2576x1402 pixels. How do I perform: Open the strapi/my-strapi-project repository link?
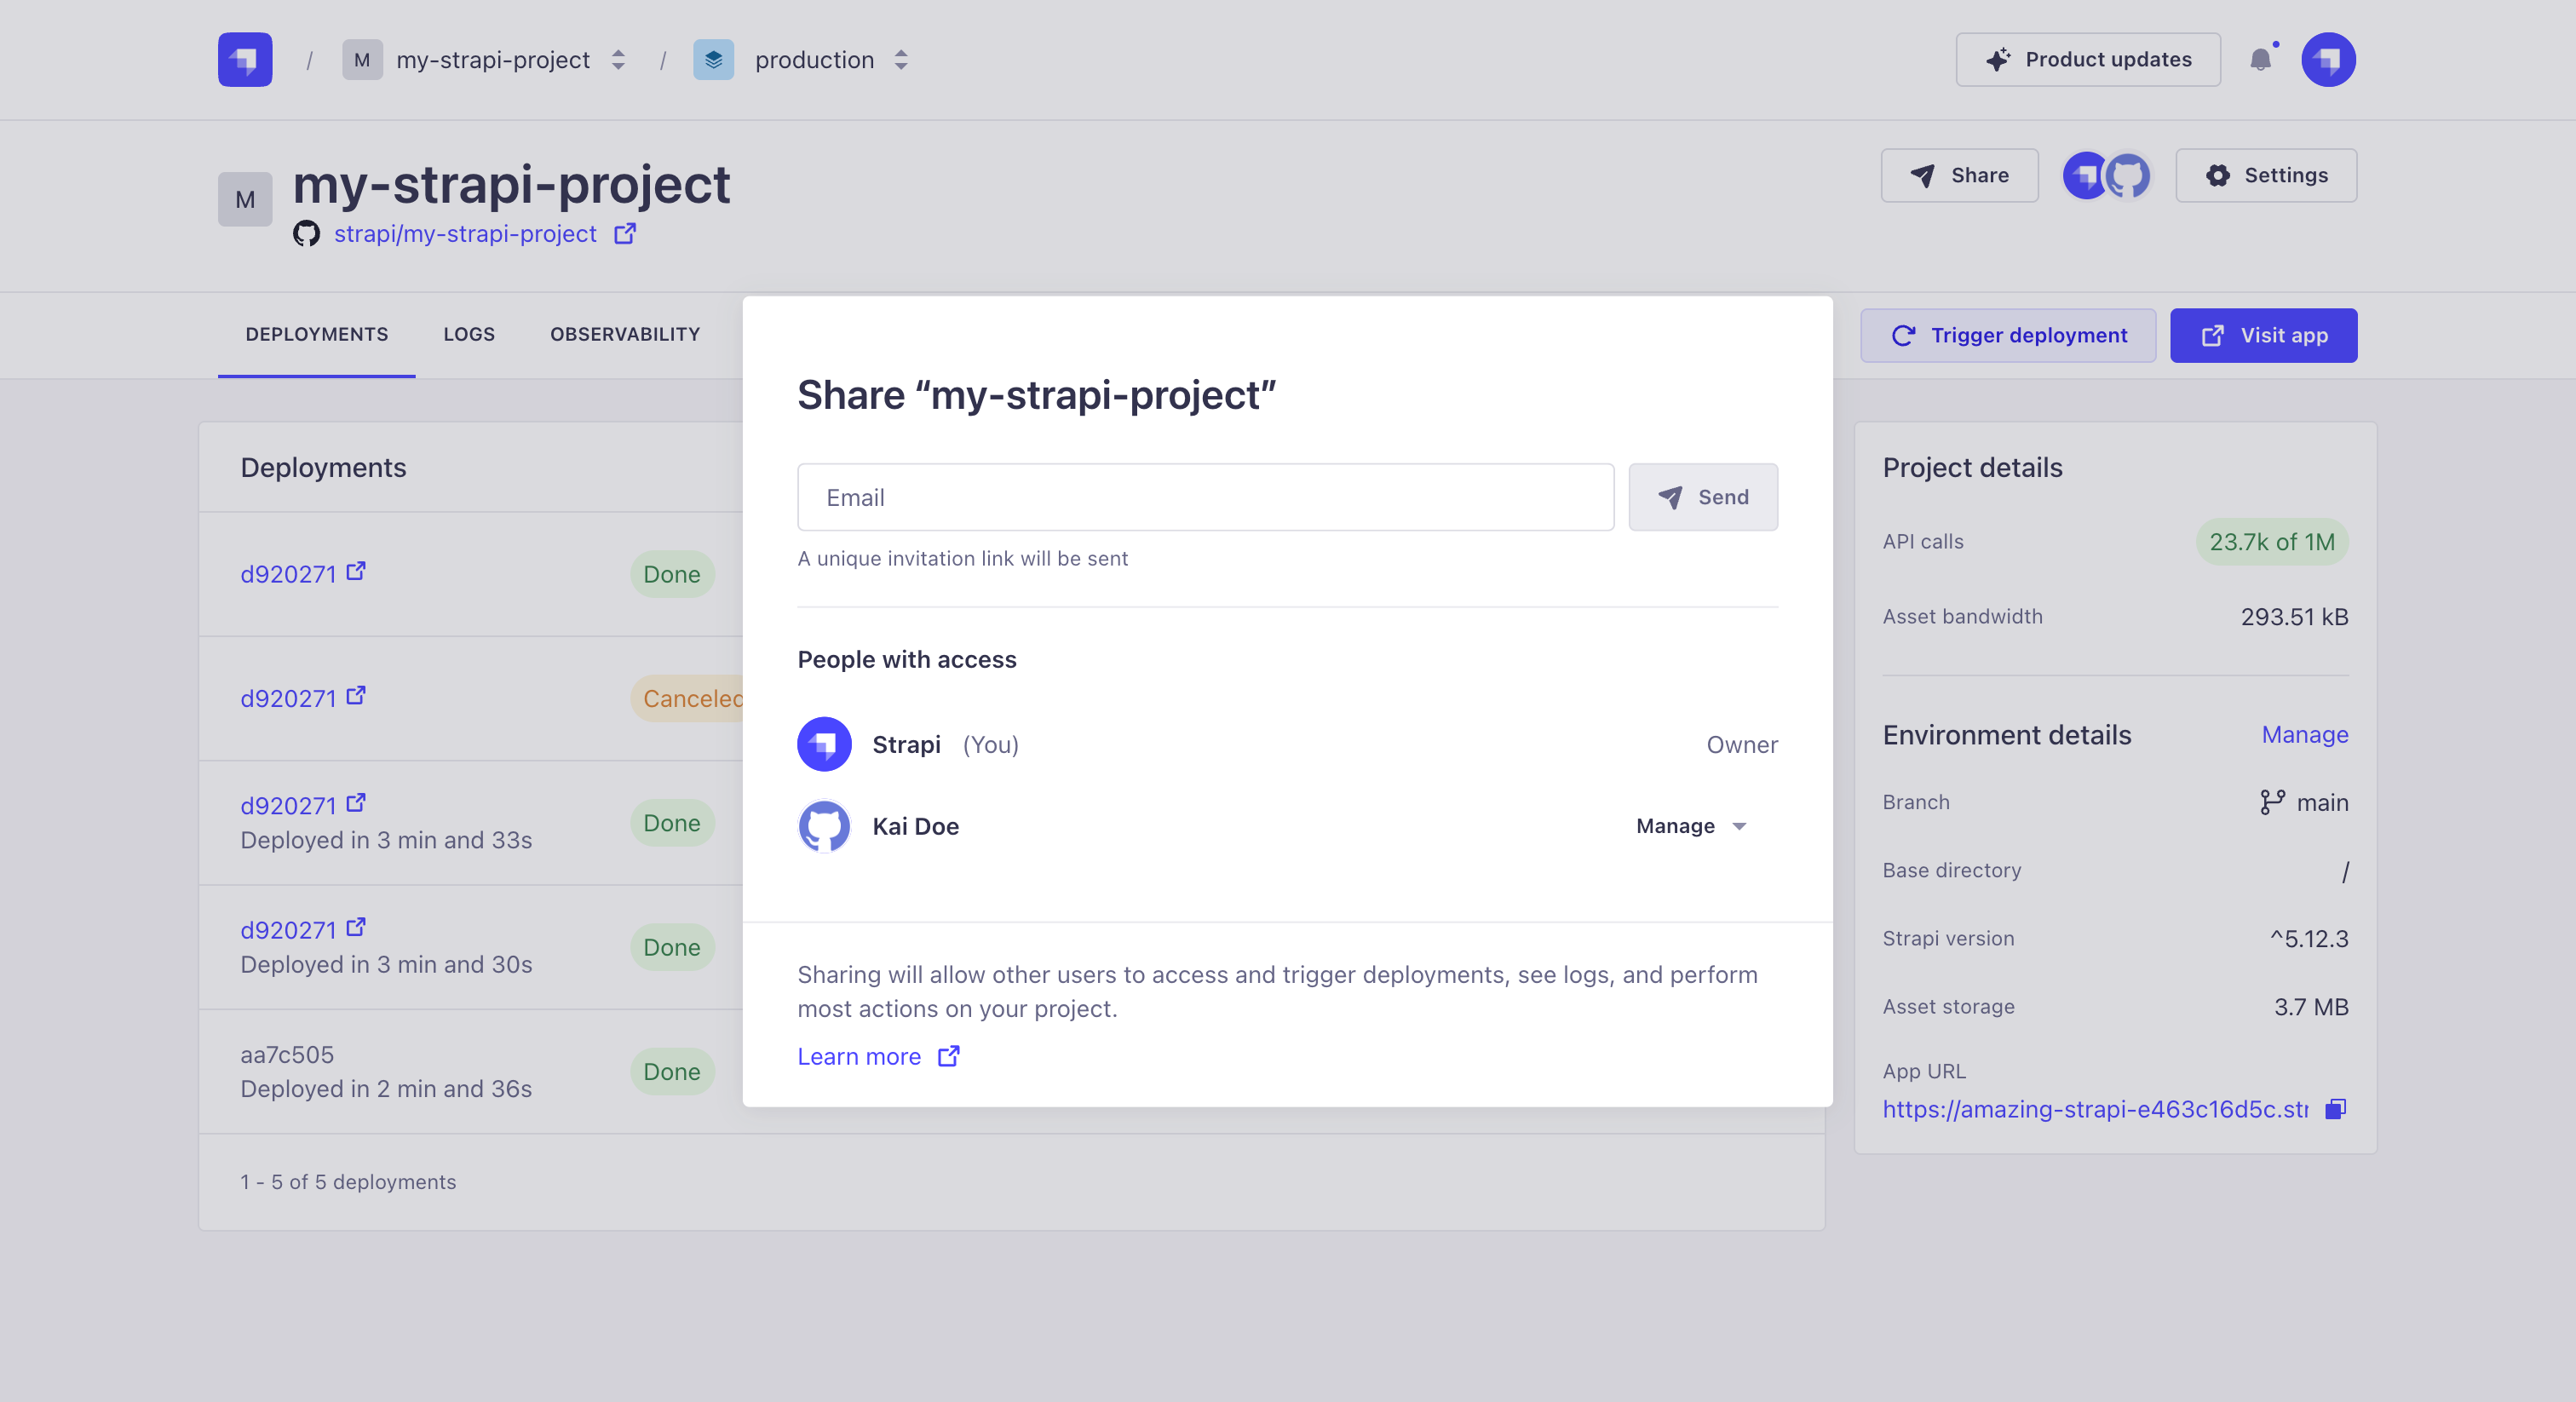[465, 234]
